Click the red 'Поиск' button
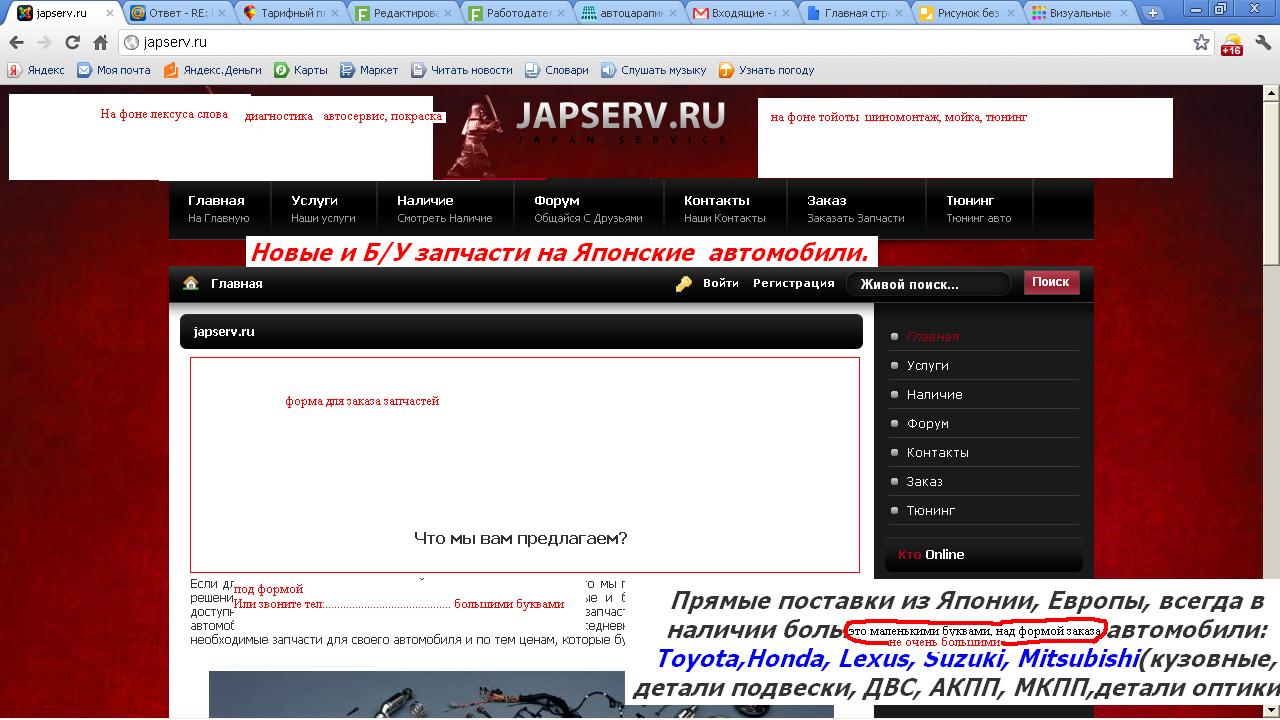The height and width of the screenshot is (720, 1280). (1051, 282)
